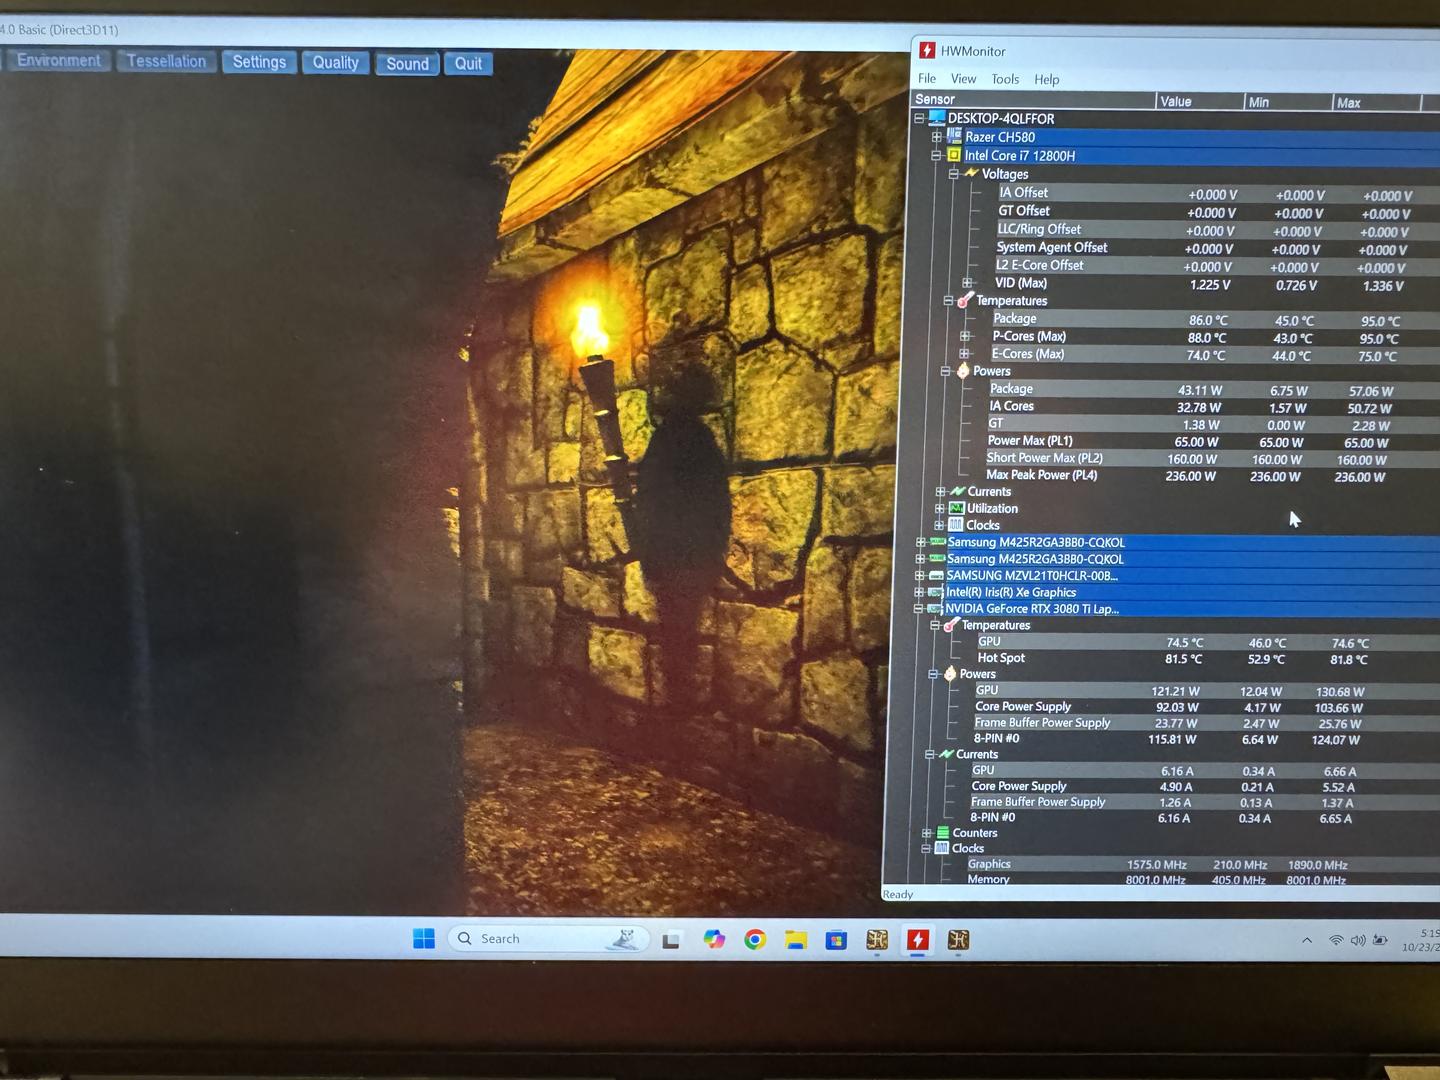Open the Copilot icon in the taskbar
This screenshot has height=1080, width=1440.
(x=714, y=939)
